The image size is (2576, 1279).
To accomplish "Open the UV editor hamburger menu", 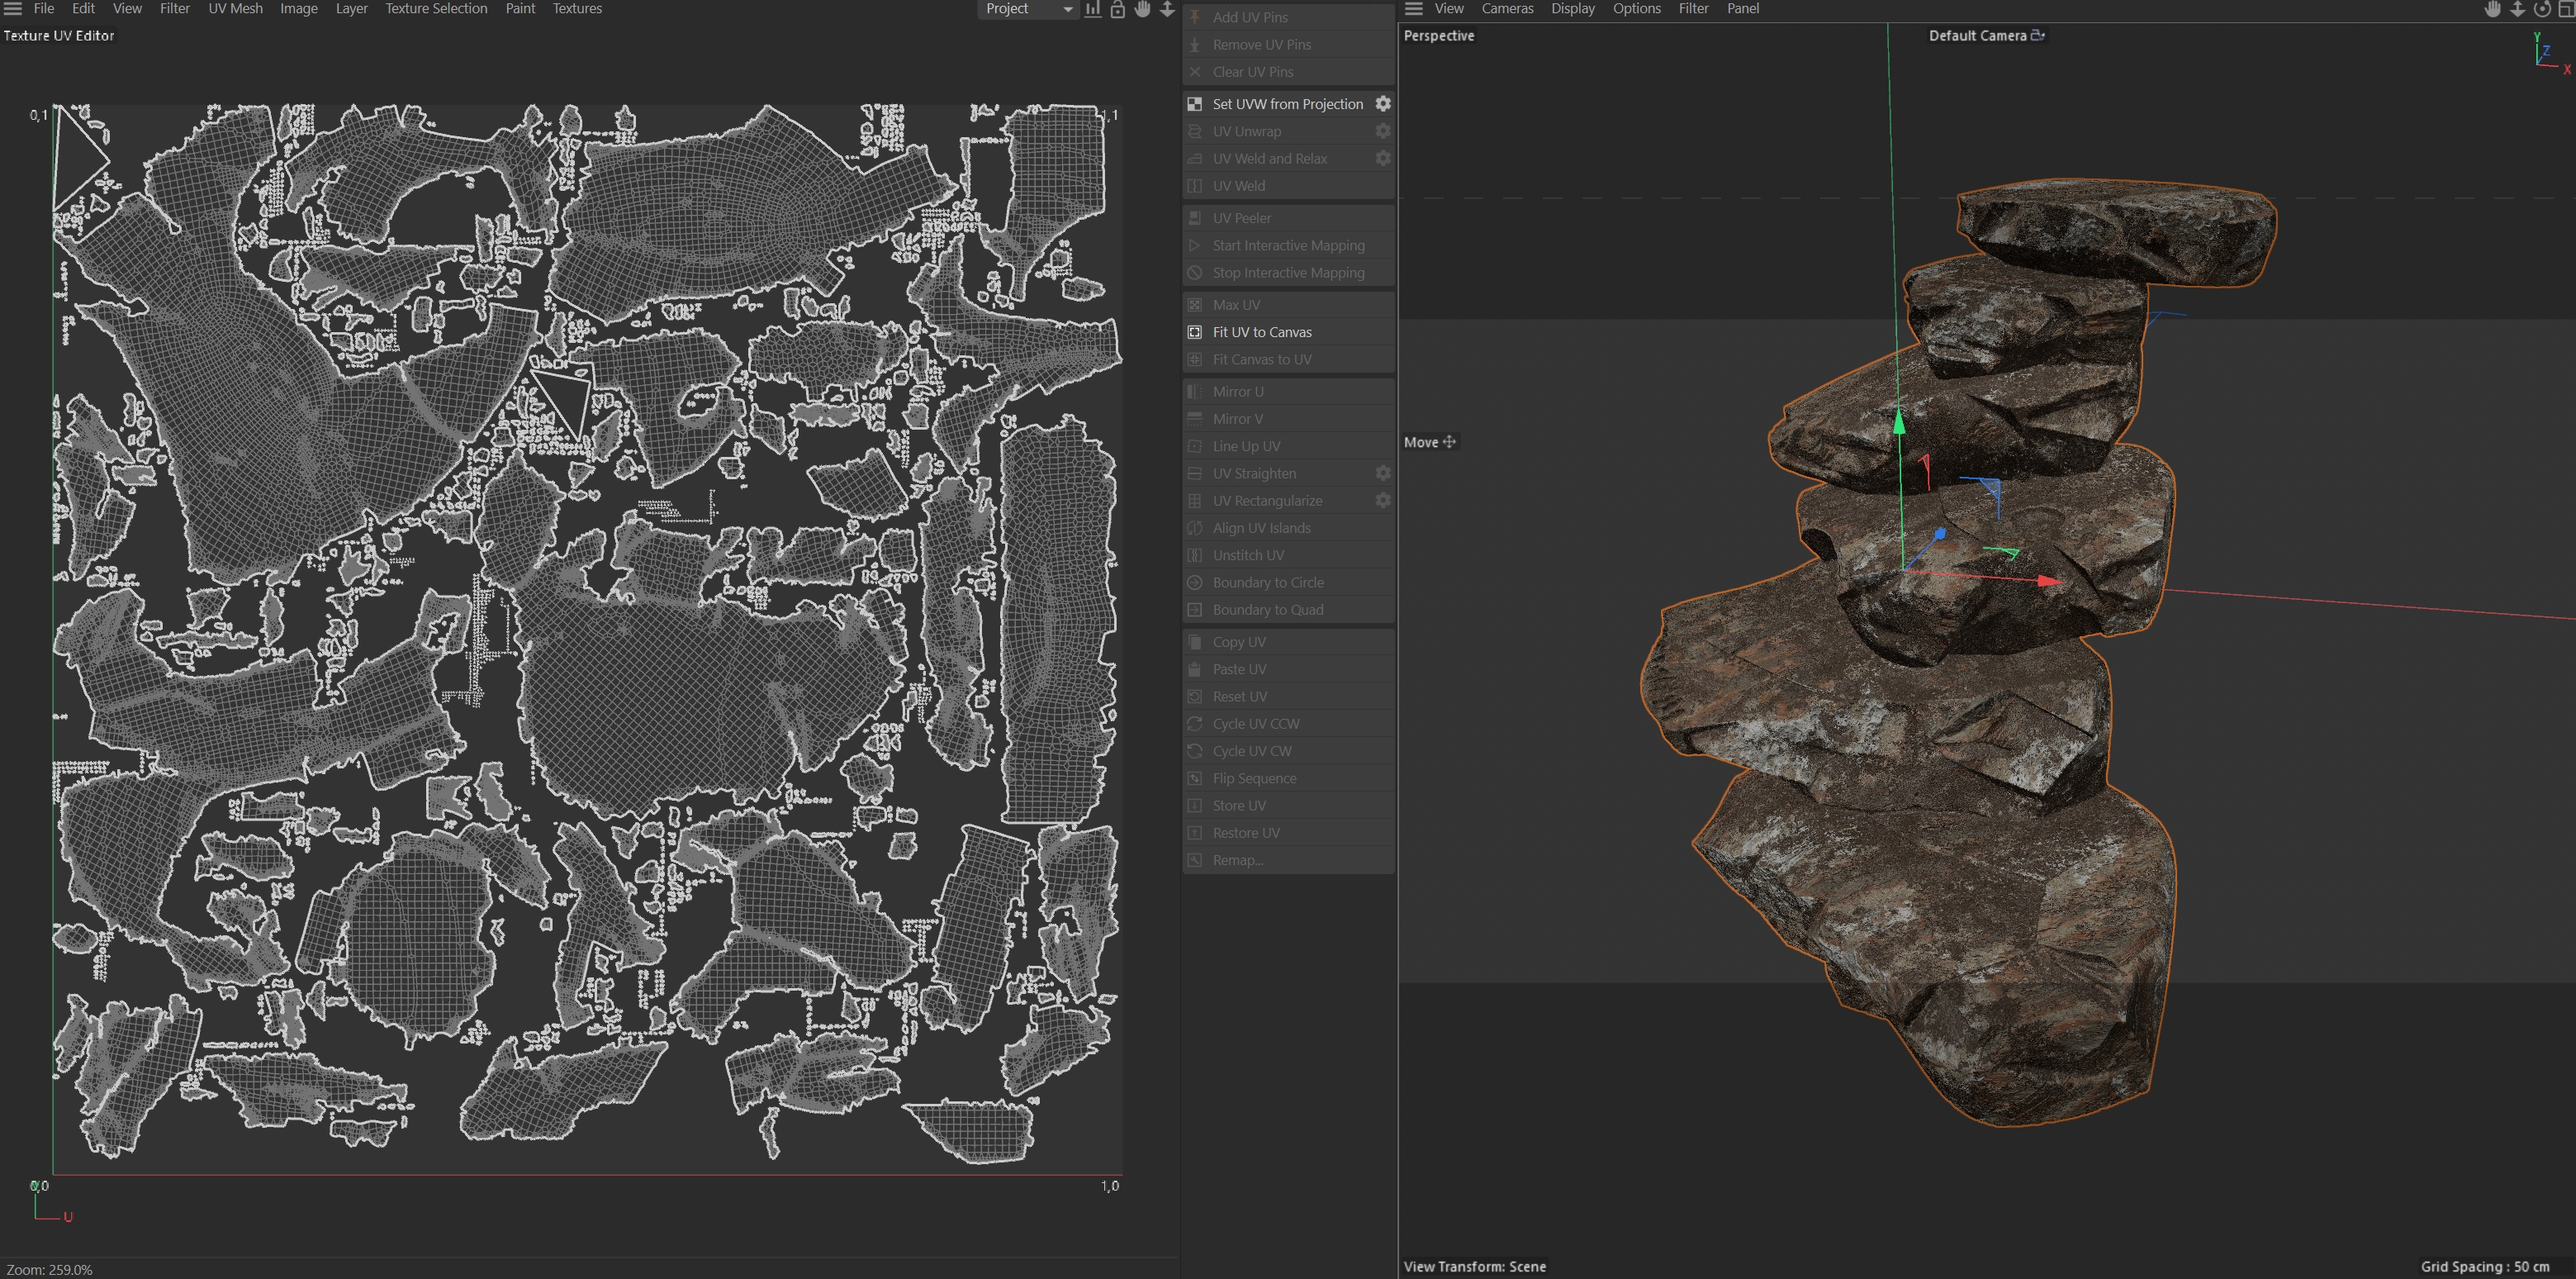I will tap(13, 9).
